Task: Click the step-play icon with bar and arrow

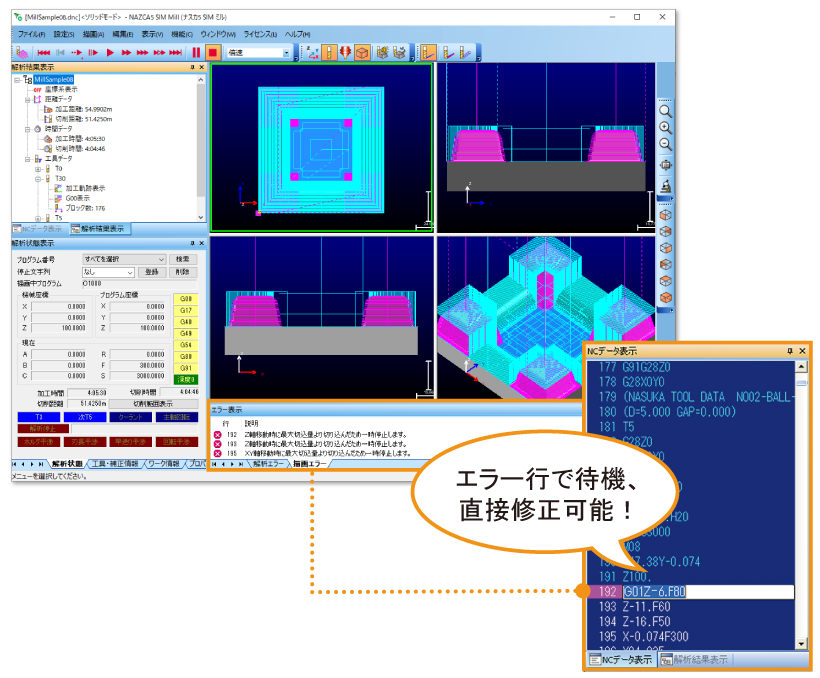Action: click(93, 53)
